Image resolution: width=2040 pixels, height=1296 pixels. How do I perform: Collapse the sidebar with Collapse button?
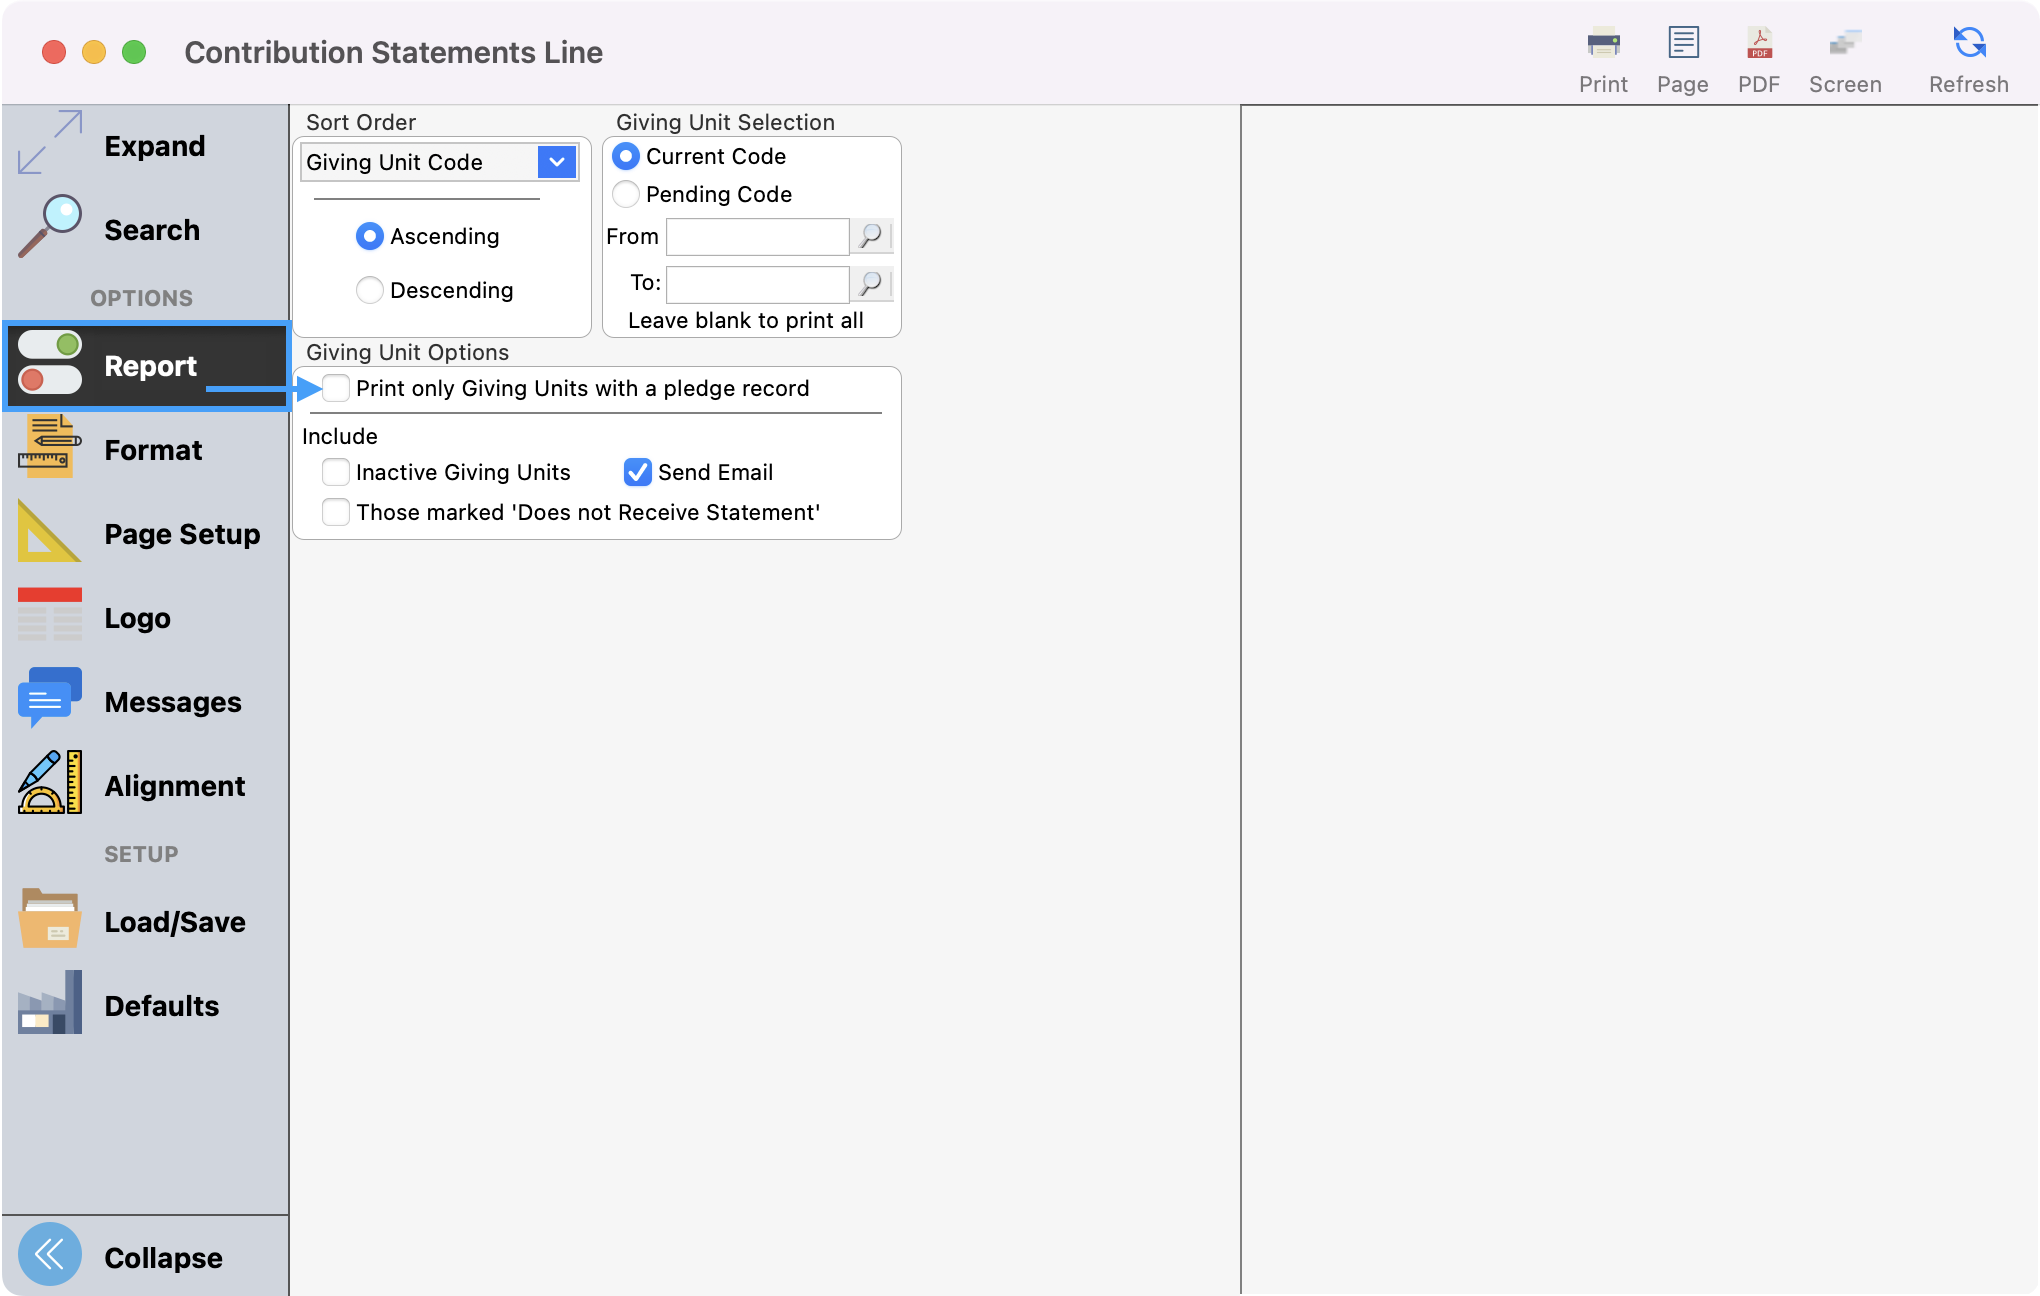pos(50,1254)
